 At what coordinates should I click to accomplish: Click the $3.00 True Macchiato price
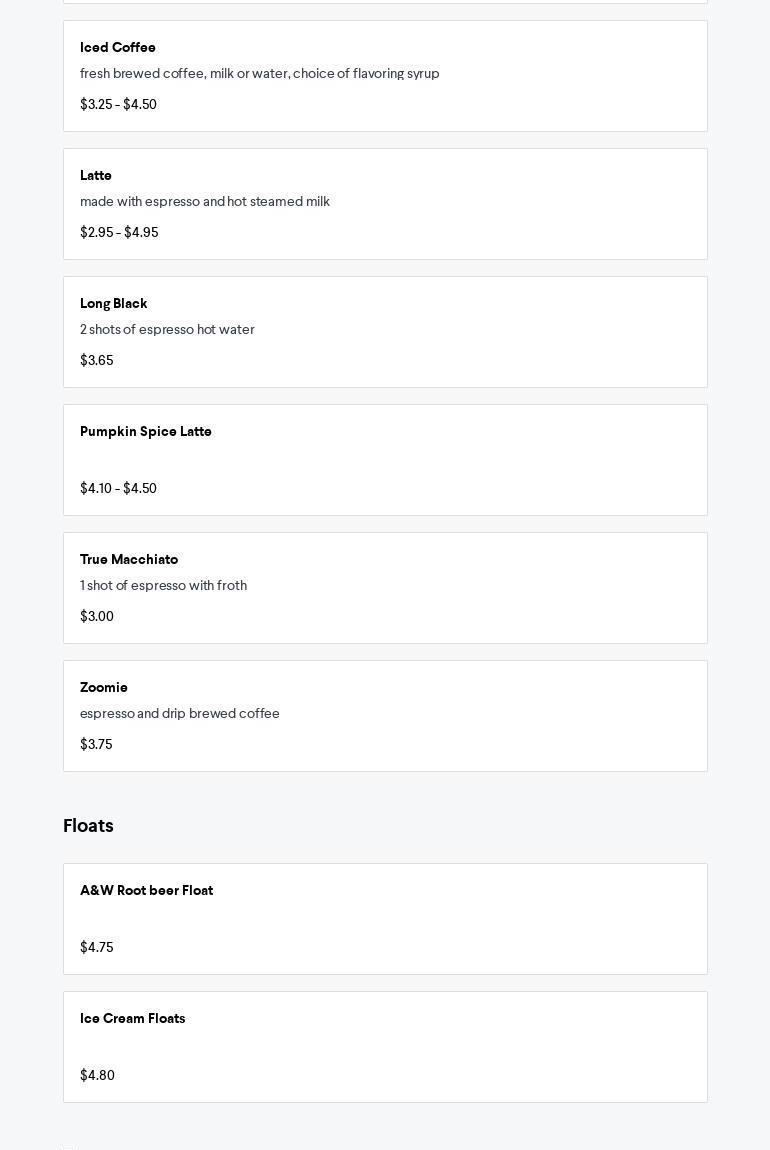tap(97, 617)
